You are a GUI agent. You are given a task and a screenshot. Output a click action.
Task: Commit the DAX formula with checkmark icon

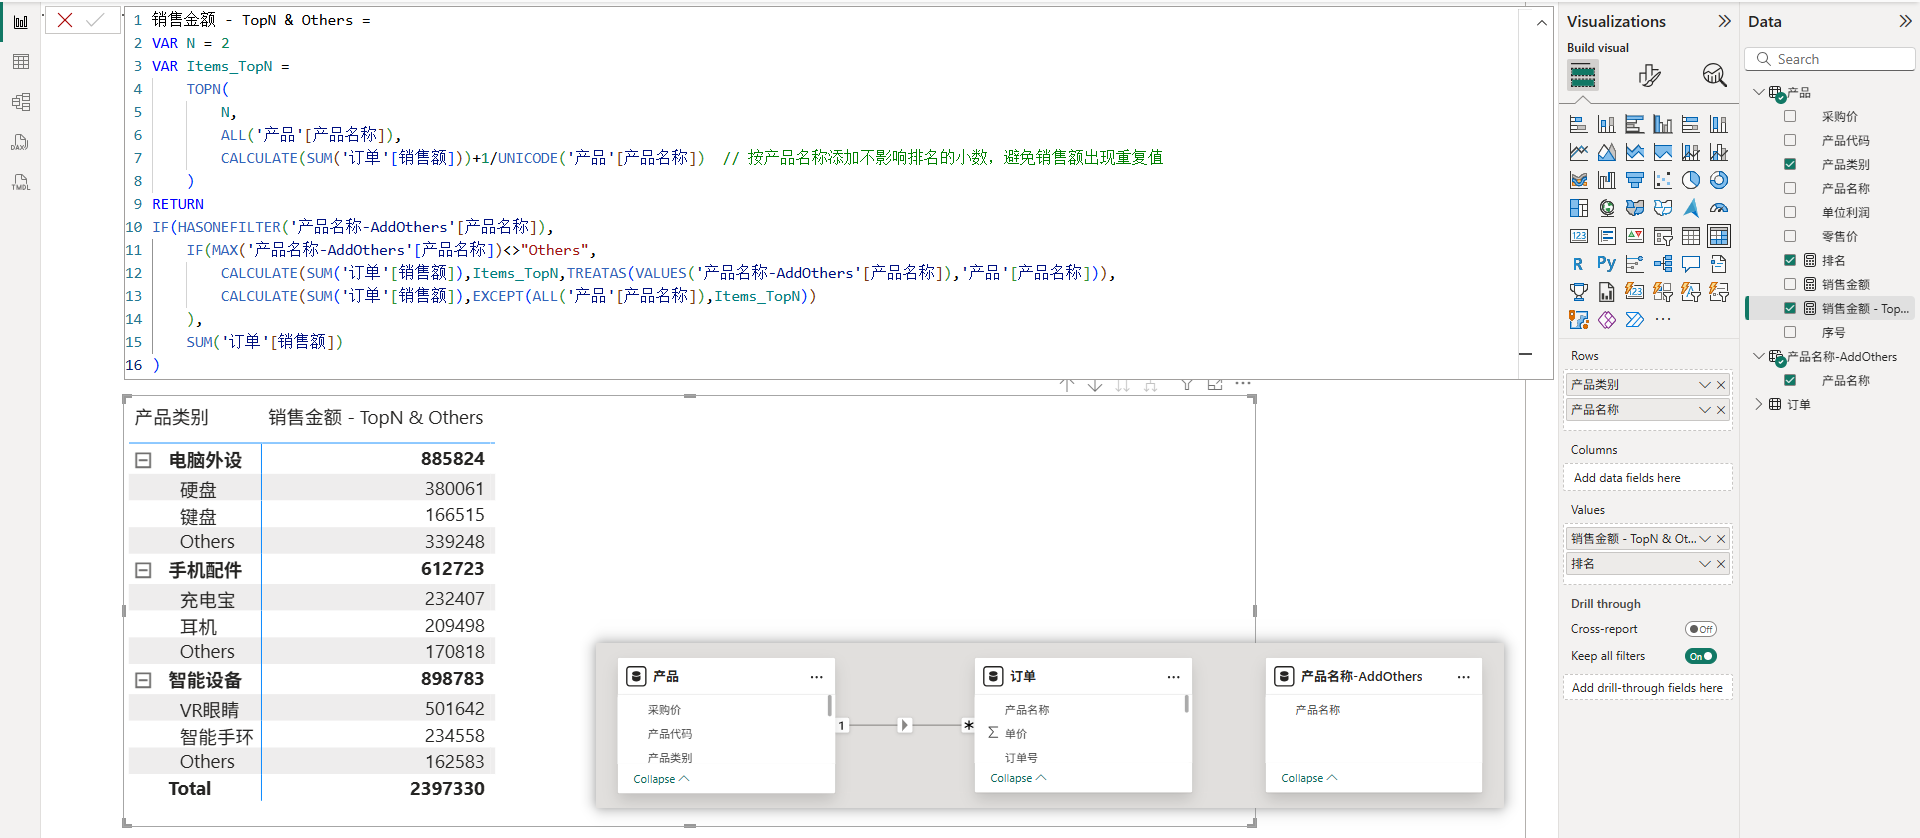[96, 20]
